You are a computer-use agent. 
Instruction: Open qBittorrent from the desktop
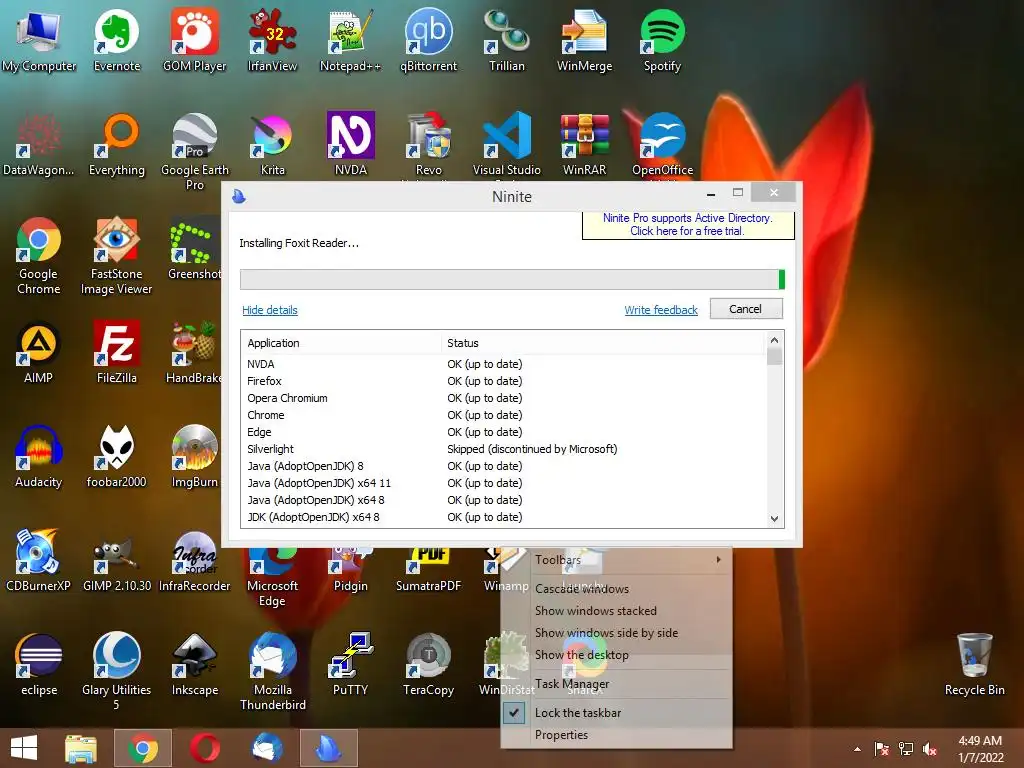[428, 40]
